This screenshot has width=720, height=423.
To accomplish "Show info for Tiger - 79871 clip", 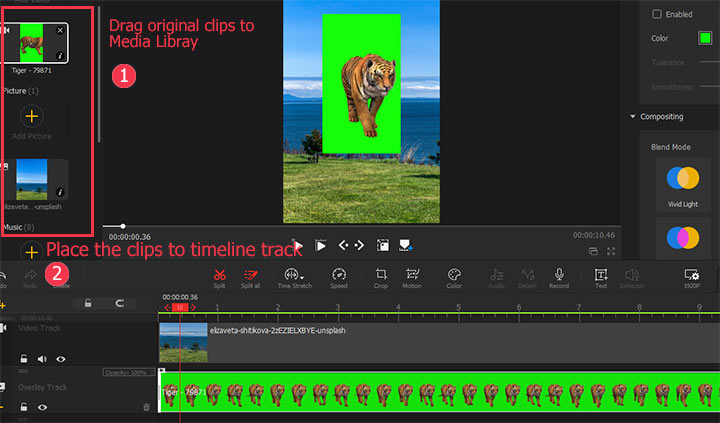I will [60, 56].
